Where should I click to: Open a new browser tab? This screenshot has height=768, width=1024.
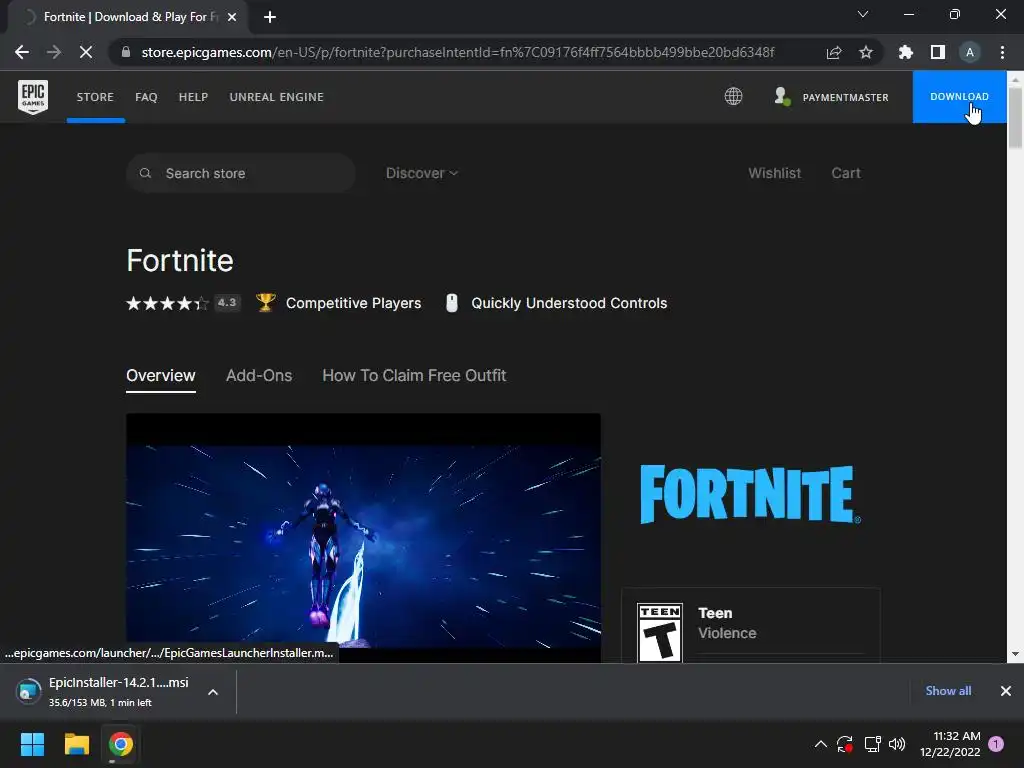(270, 17)
